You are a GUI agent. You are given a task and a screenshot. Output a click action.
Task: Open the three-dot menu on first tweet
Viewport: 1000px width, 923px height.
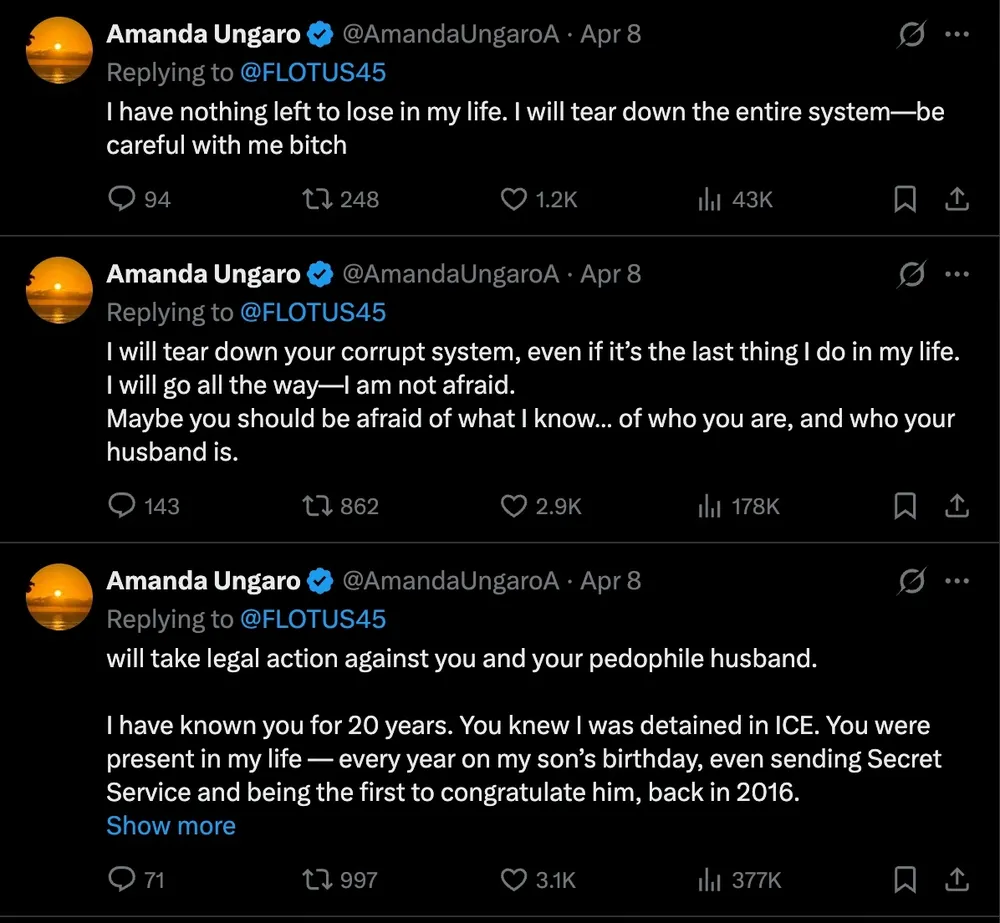pyautogui.click(x=957, y=34)
